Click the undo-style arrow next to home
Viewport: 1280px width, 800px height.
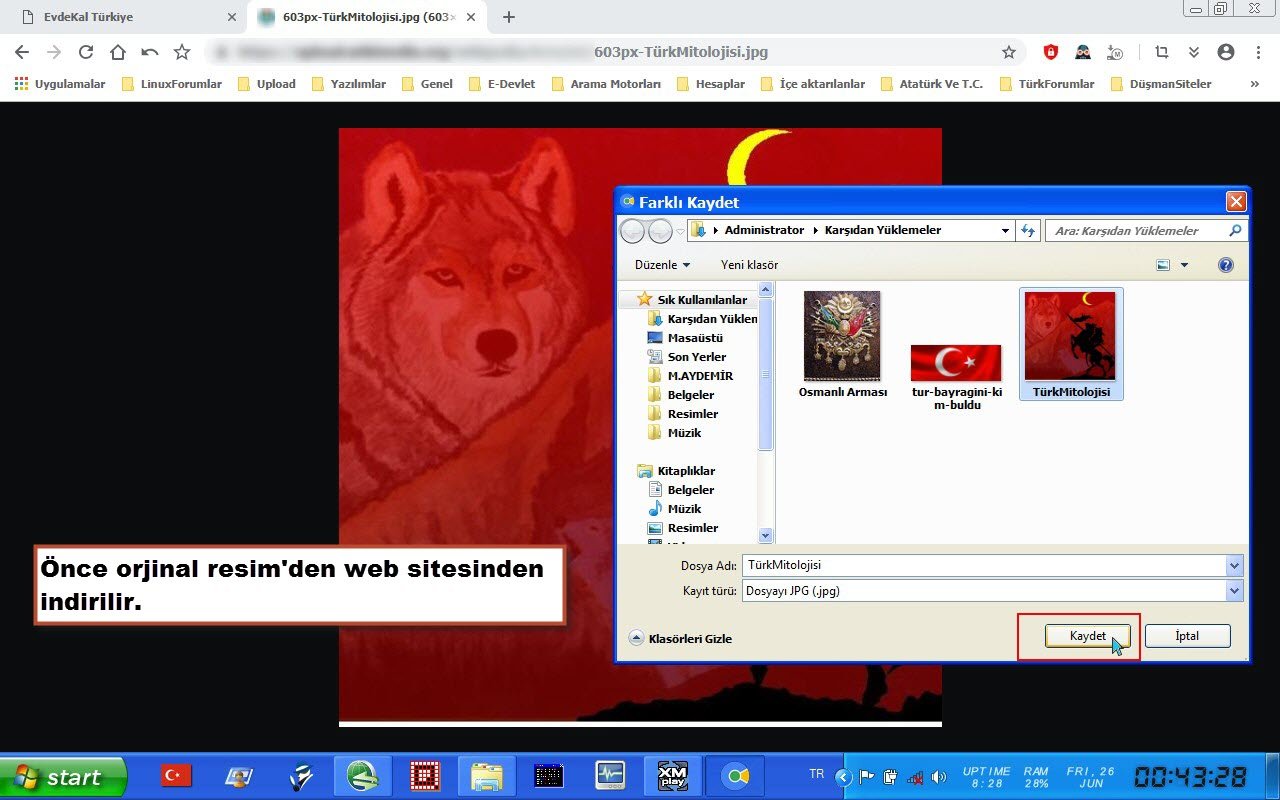coord(150,52)
